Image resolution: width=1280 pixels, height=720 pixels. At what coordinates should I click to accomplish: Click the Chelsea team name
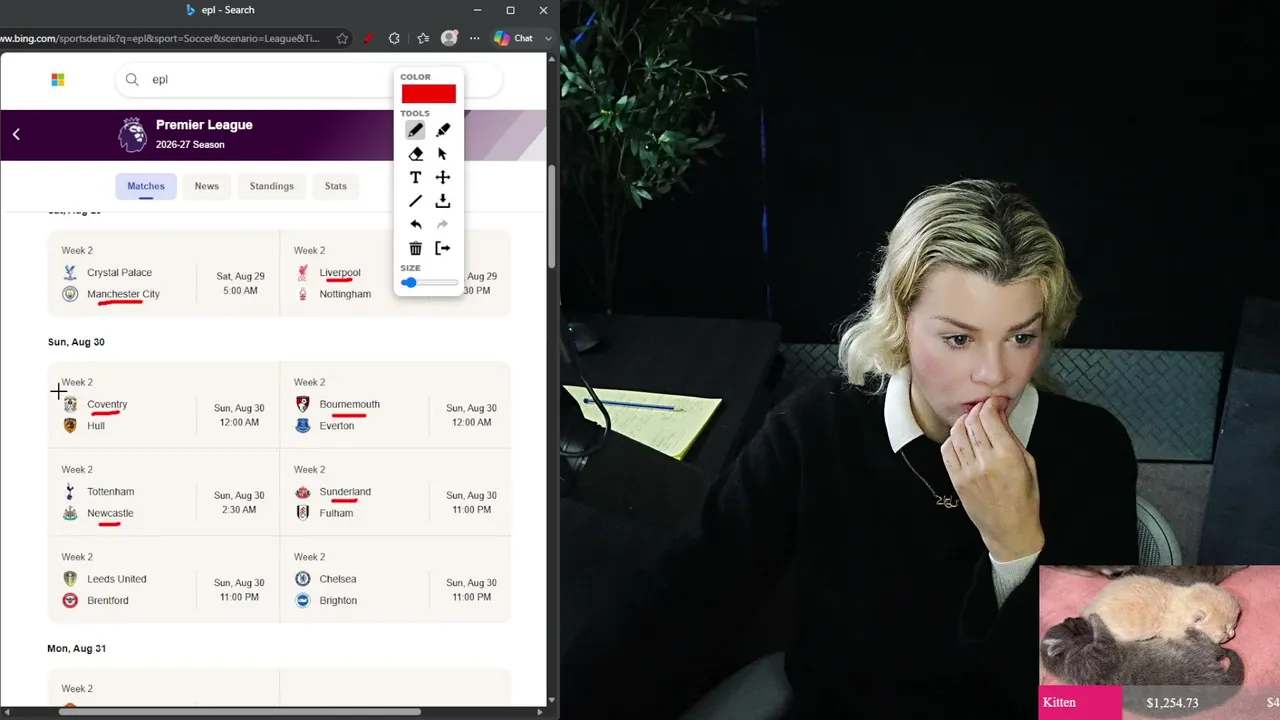point(338,579)
